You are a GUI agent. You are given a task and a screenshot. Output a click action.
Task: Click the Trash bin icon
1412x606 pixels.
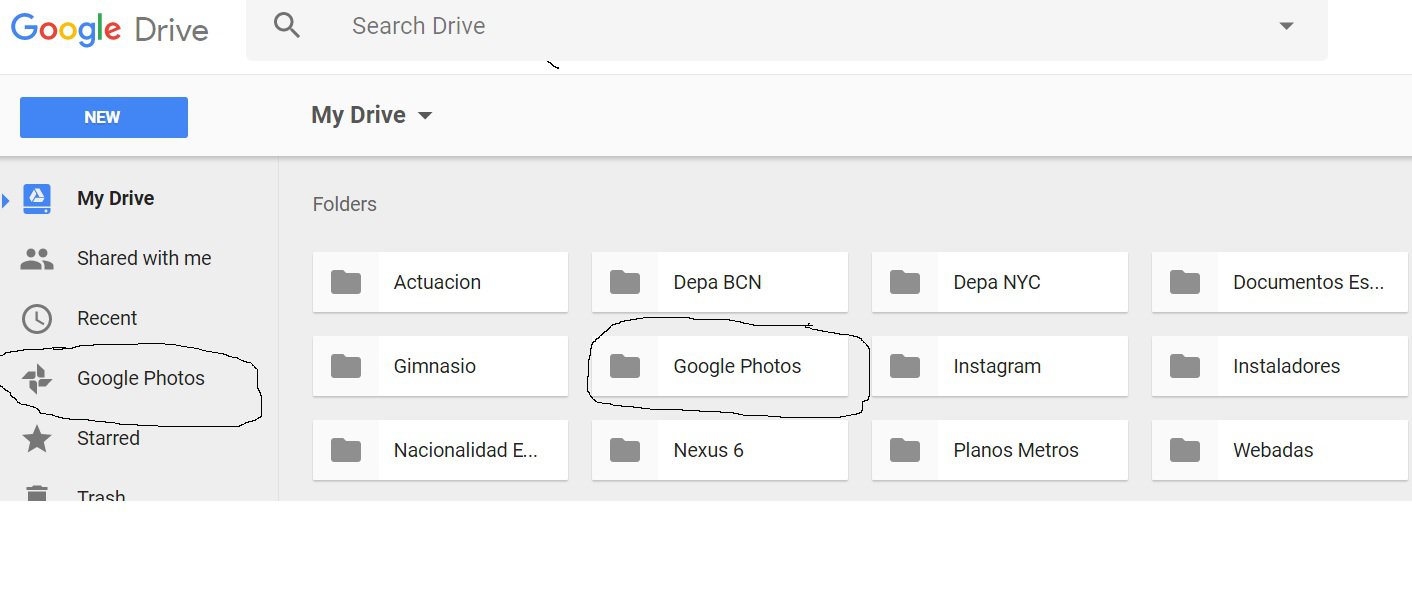[x=37, y=493]
